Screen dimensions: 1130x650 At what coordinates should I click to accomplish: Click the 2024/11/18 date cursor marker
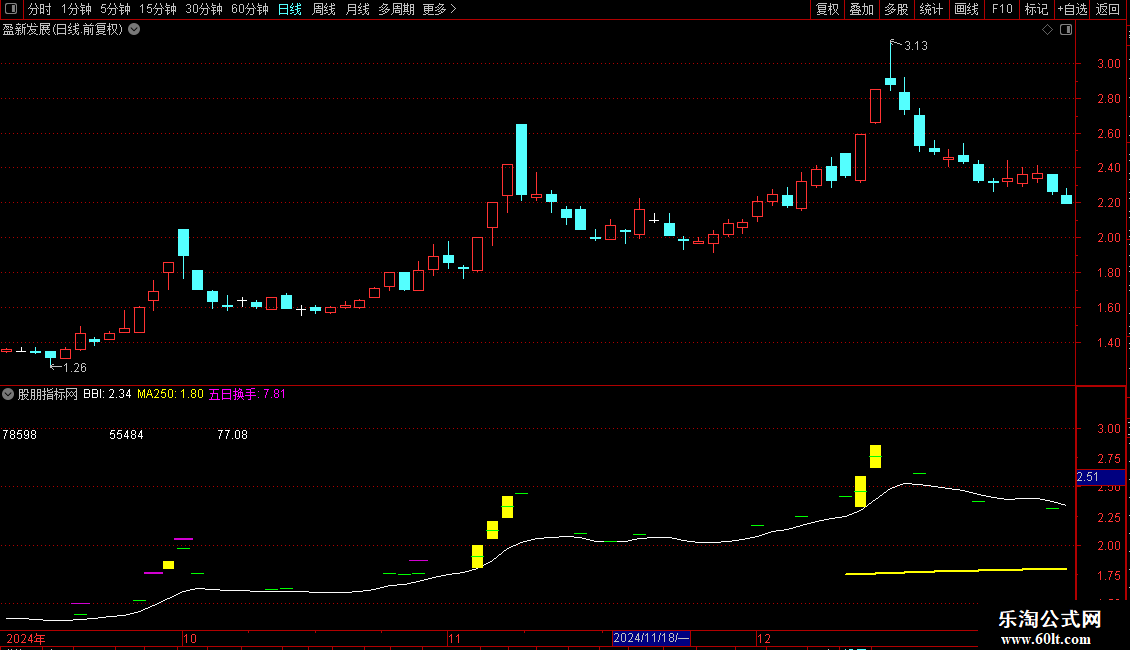pos(651,638)
